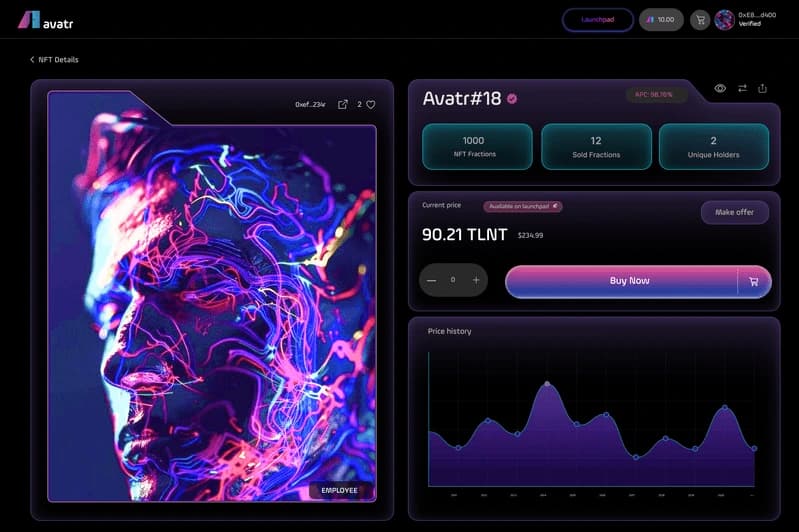Increase quantity with the plus button
This screenshot has height=532, width=799.
tap(476, 280)
